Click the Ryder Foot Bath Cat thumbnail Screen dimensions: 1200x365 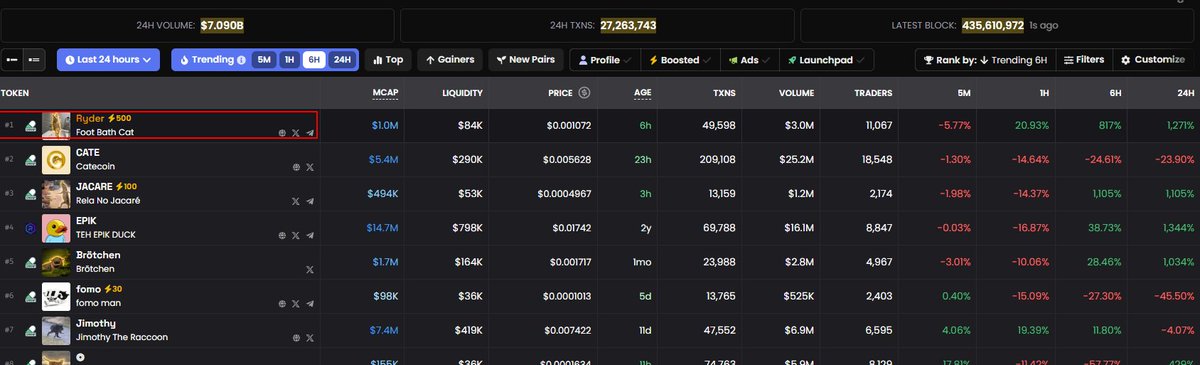[x=56, y=125]
